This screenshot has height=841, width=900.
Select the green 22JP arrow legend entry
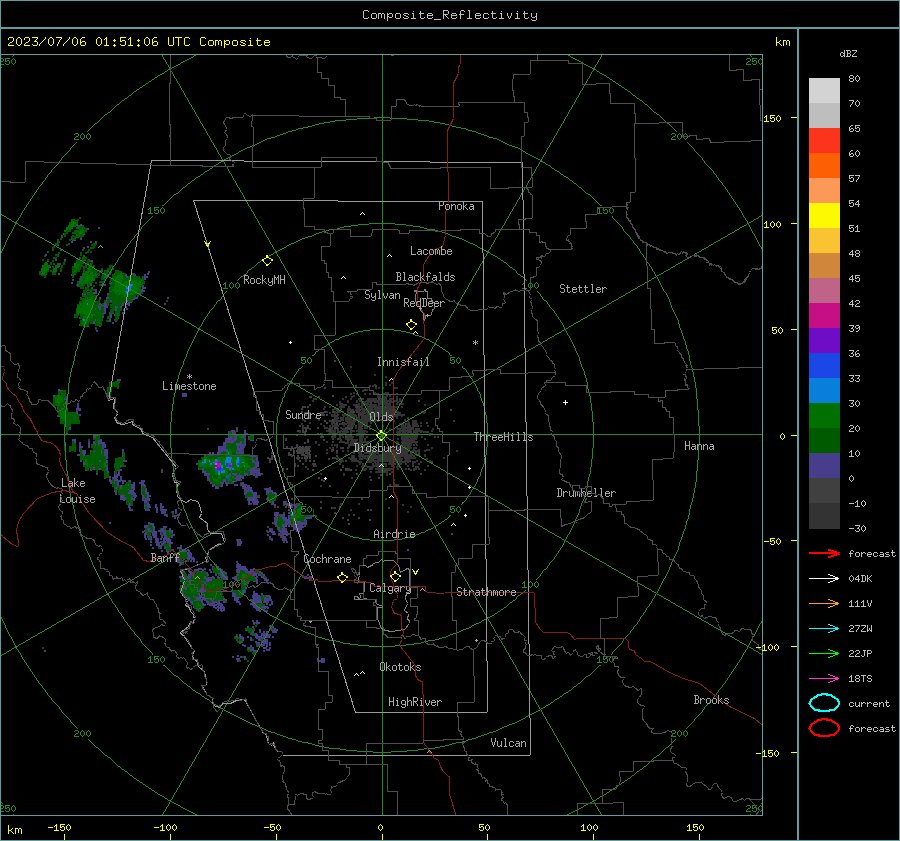point(824,653)
